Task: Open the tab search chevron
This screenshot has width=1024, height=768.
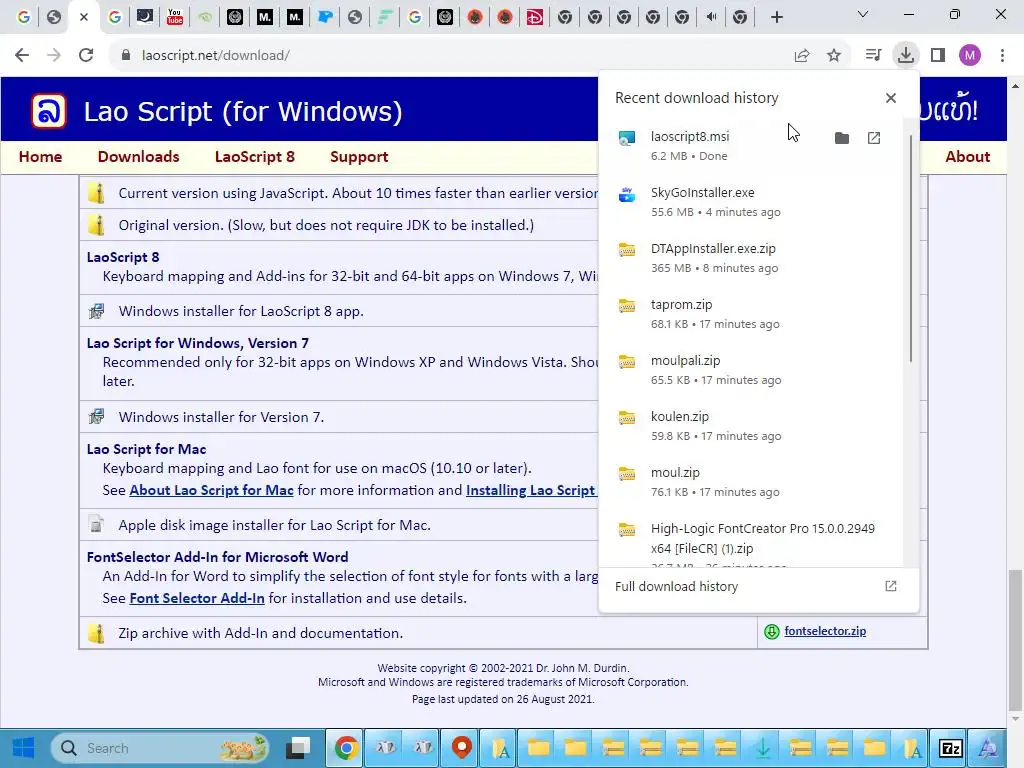Action: click(x=863, y=14)
